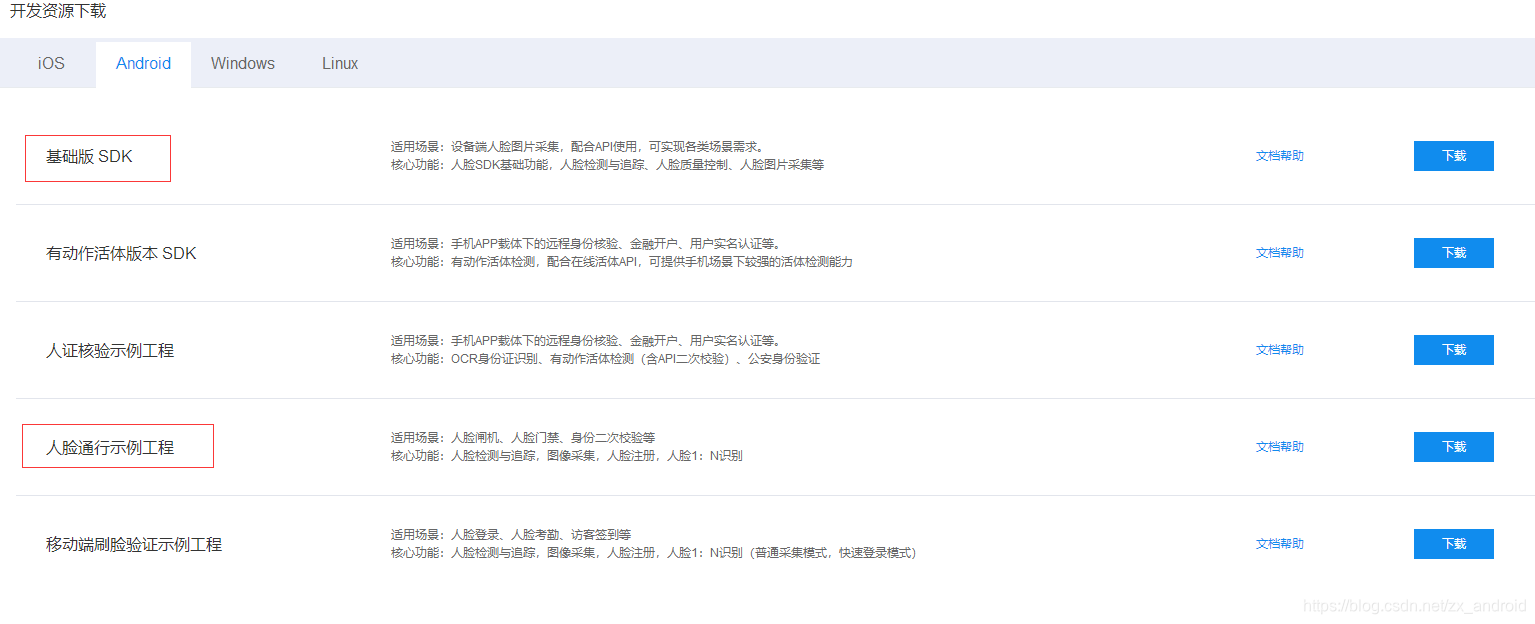The height and width of the screenshot is (624, 1535).
Task: Download the 人脸通行示例工程
Action: coord(1453,447)
